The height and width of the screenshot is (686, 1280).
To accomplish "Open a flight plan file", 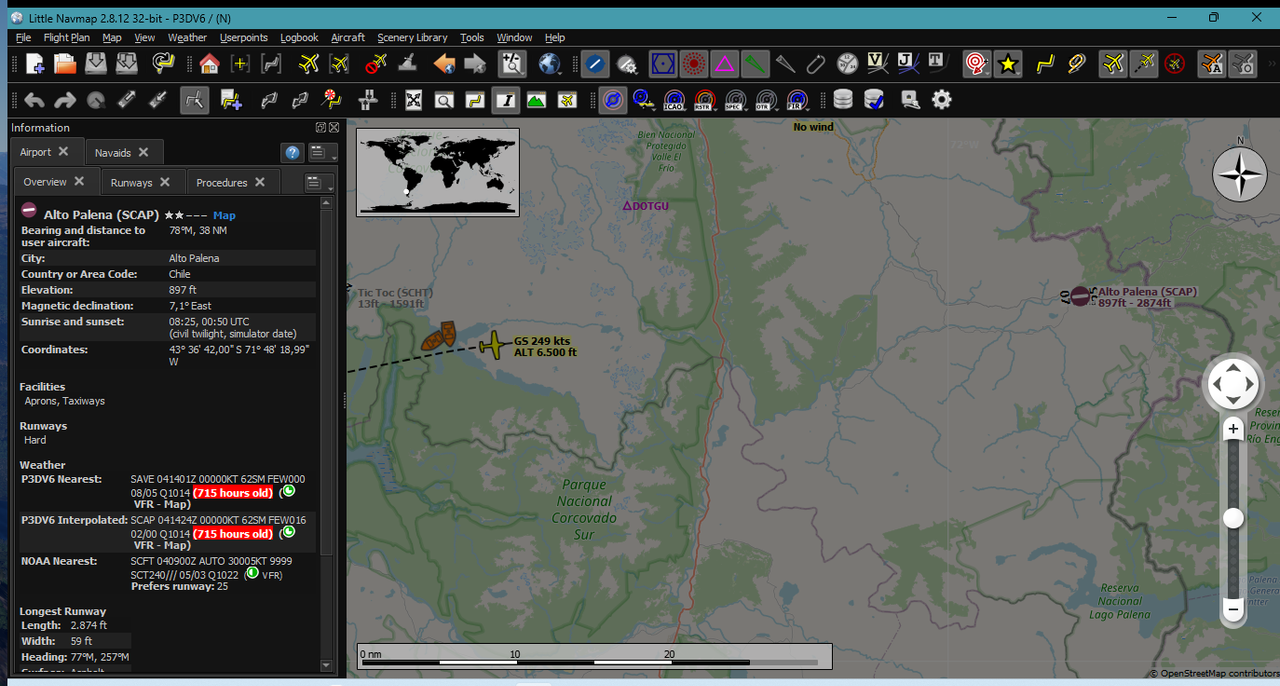I will pyautogui.click(x=65, y=65).
